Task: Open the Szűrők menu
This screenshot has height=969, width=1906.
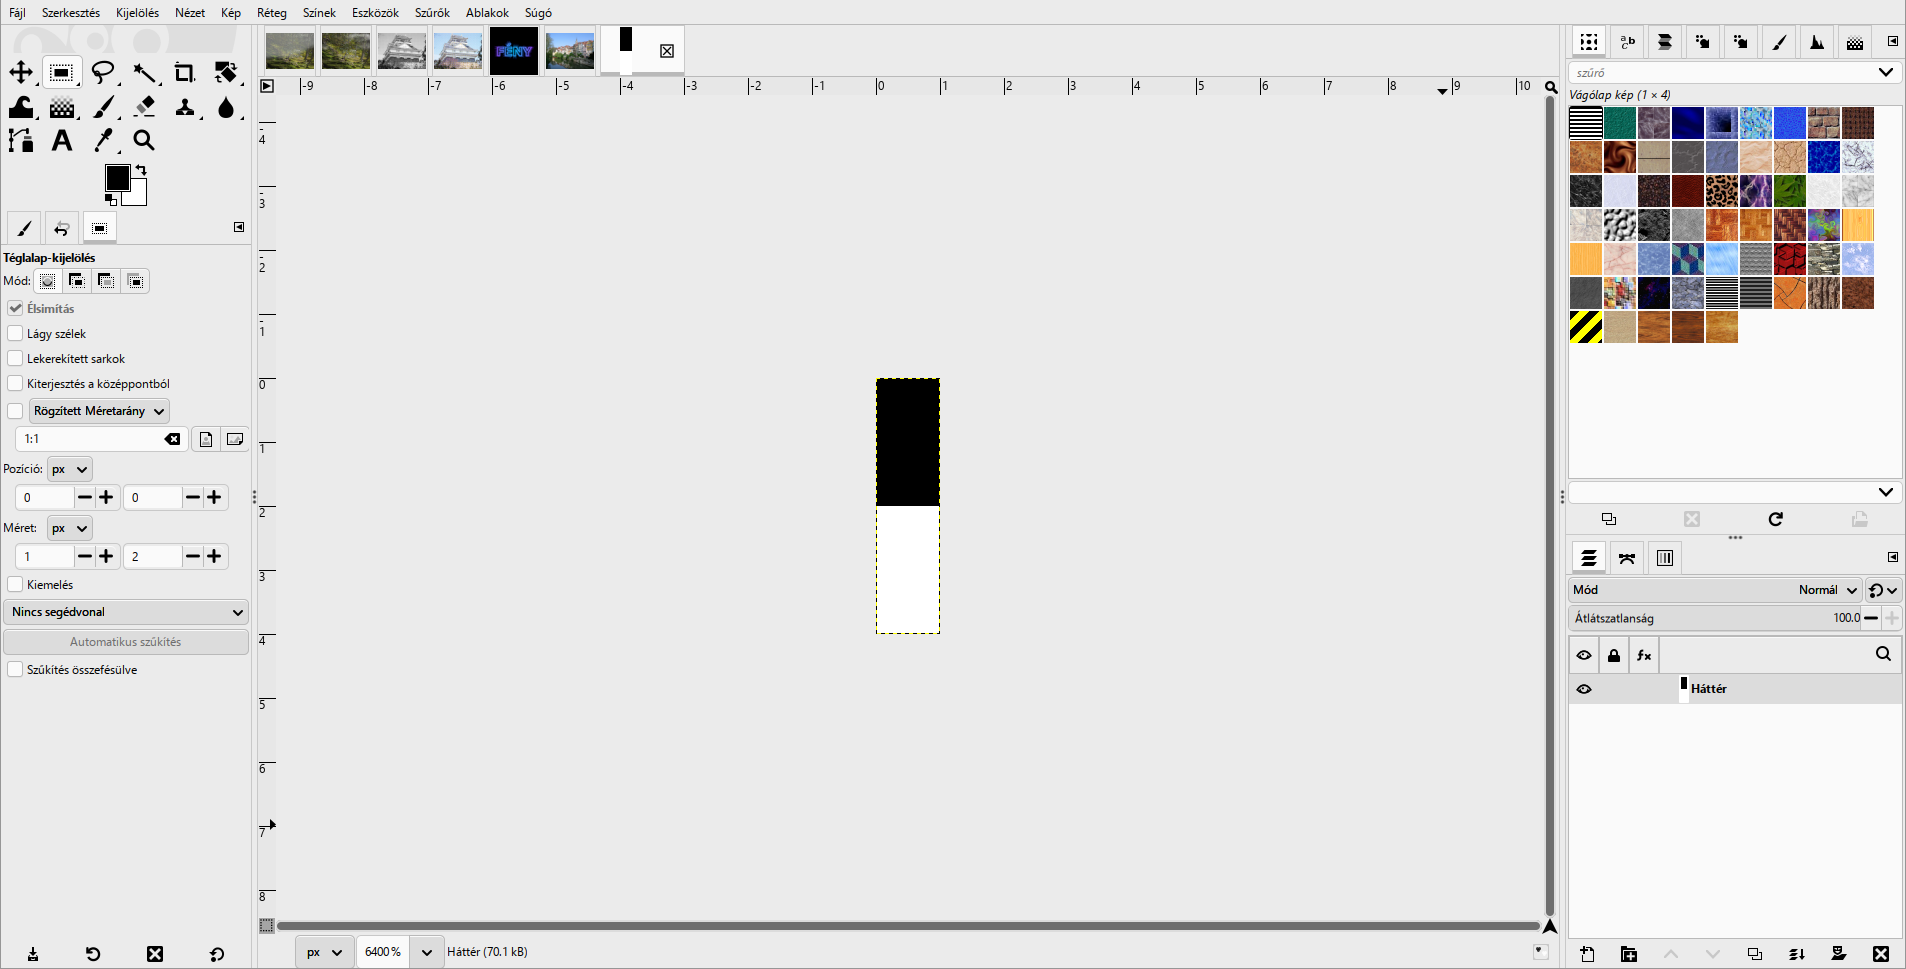Action: point(432,13)
